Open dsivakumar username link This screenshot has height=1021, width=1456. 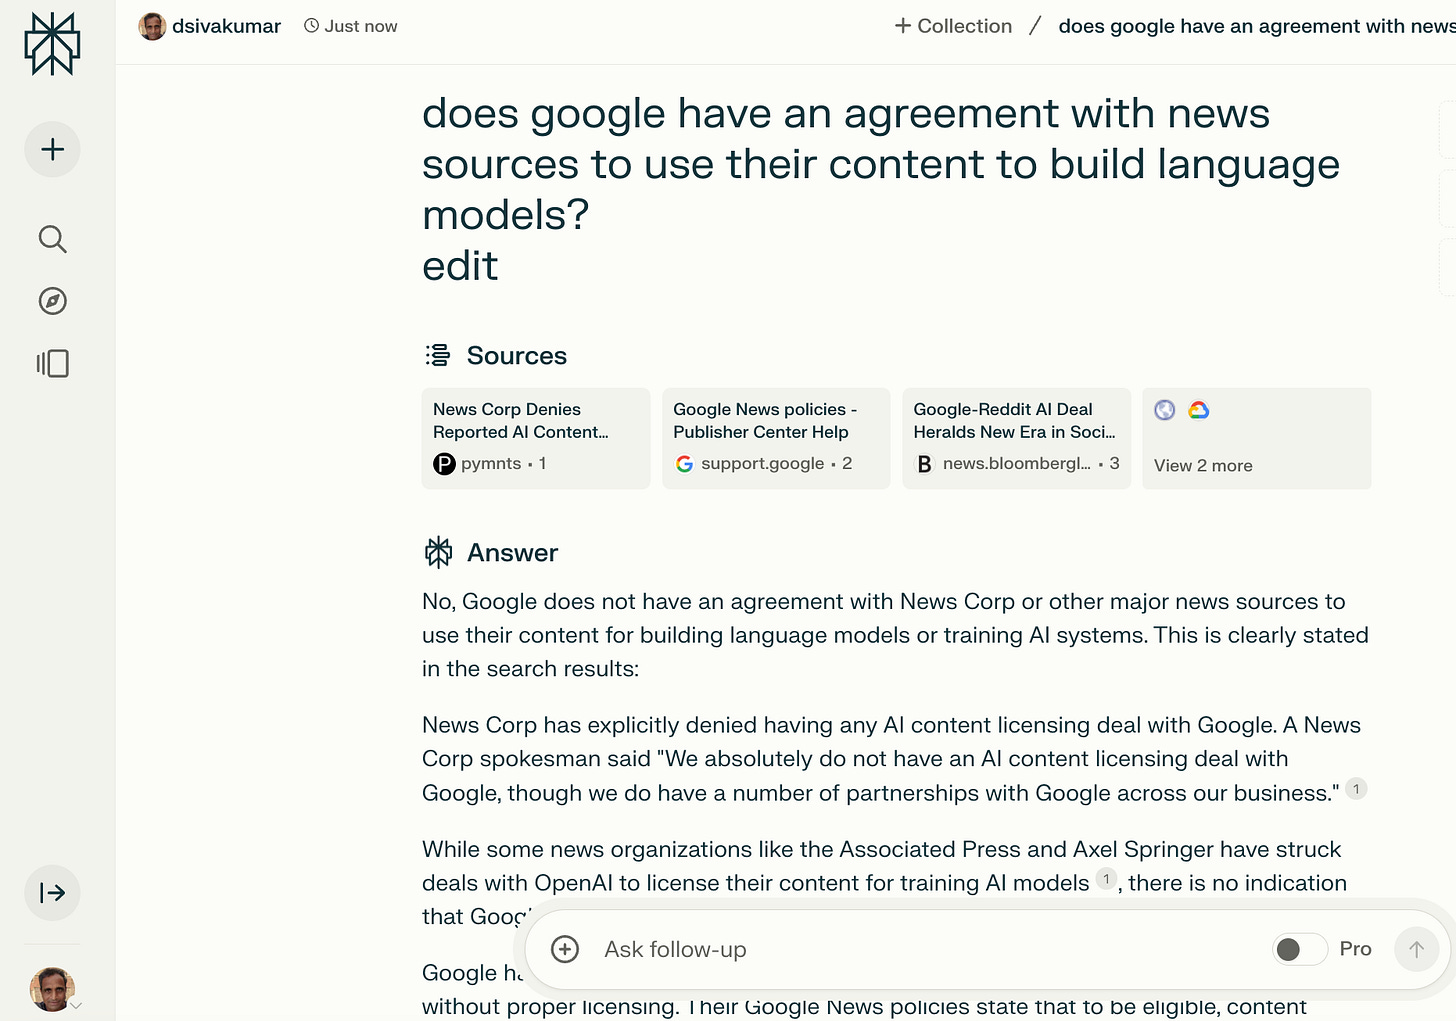pyautogui.click(x=226, y=26)
